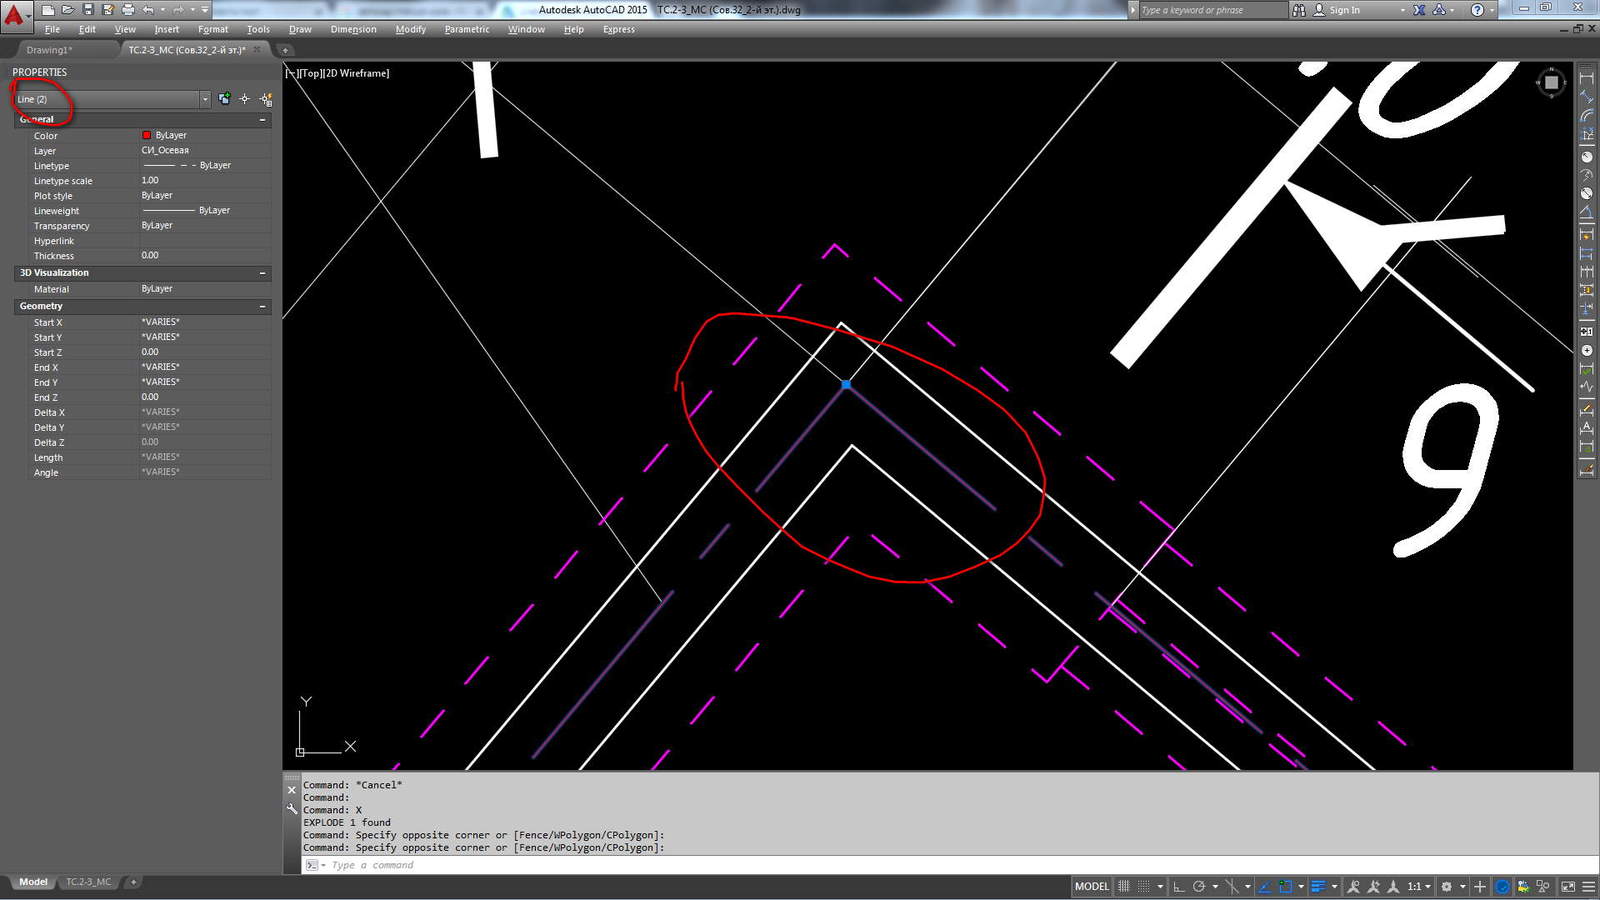Image resolution: width=1600 pixels, height=900 pixels.
Task: Click the Layer value field
Action: tap(205, 150)
